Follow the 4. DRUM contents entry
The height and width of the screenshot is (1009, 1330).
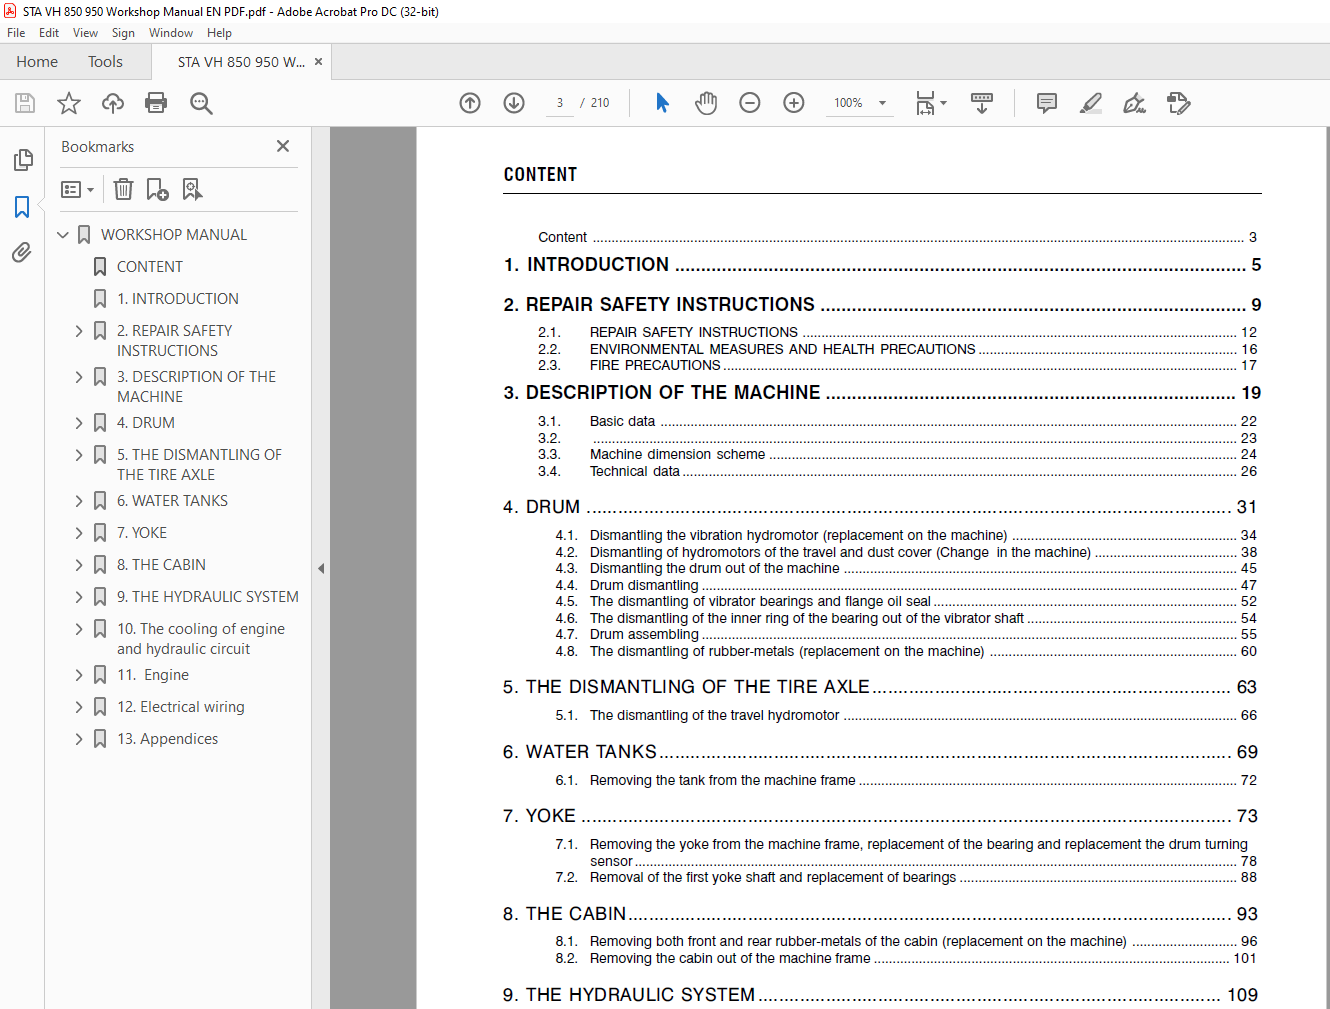[x=880, y=507]
